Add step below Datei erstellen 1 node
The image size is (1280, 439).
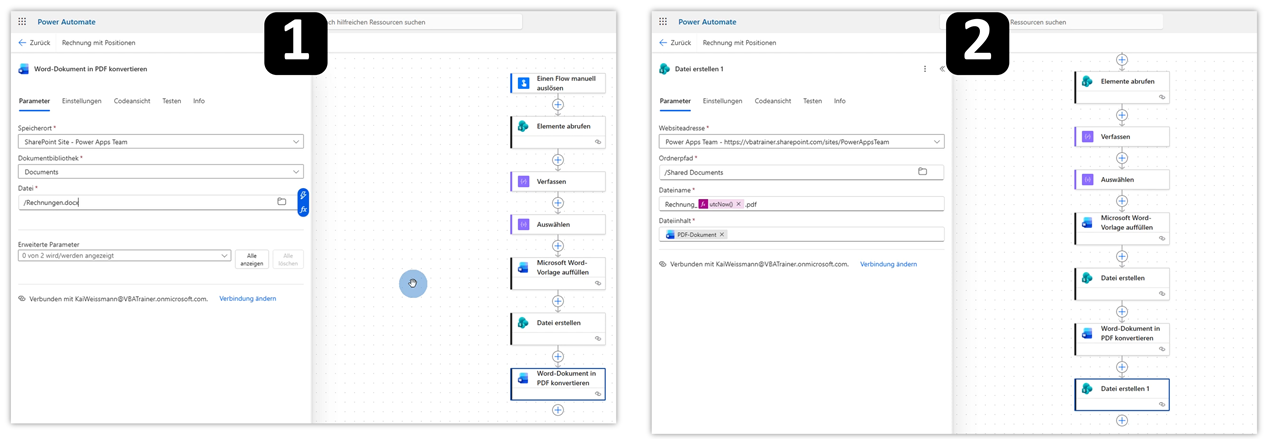(1122, 421)
